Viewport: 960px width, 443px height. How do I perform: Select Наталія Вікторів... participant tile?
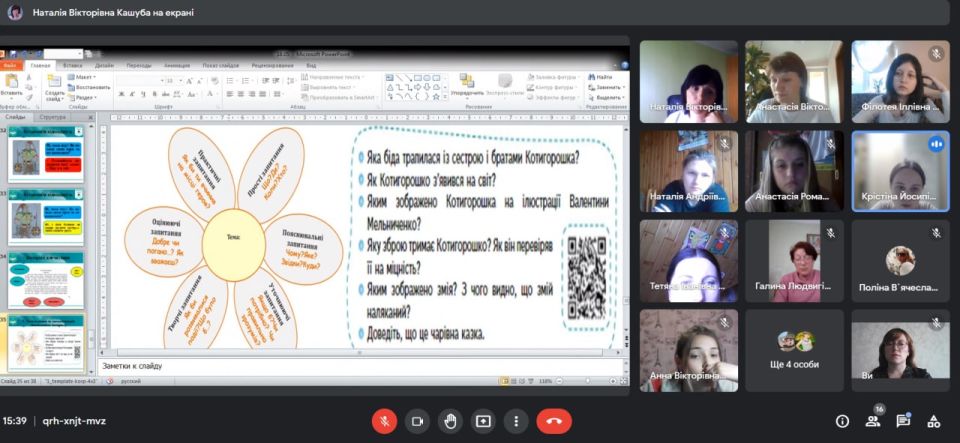pos(689,82)
